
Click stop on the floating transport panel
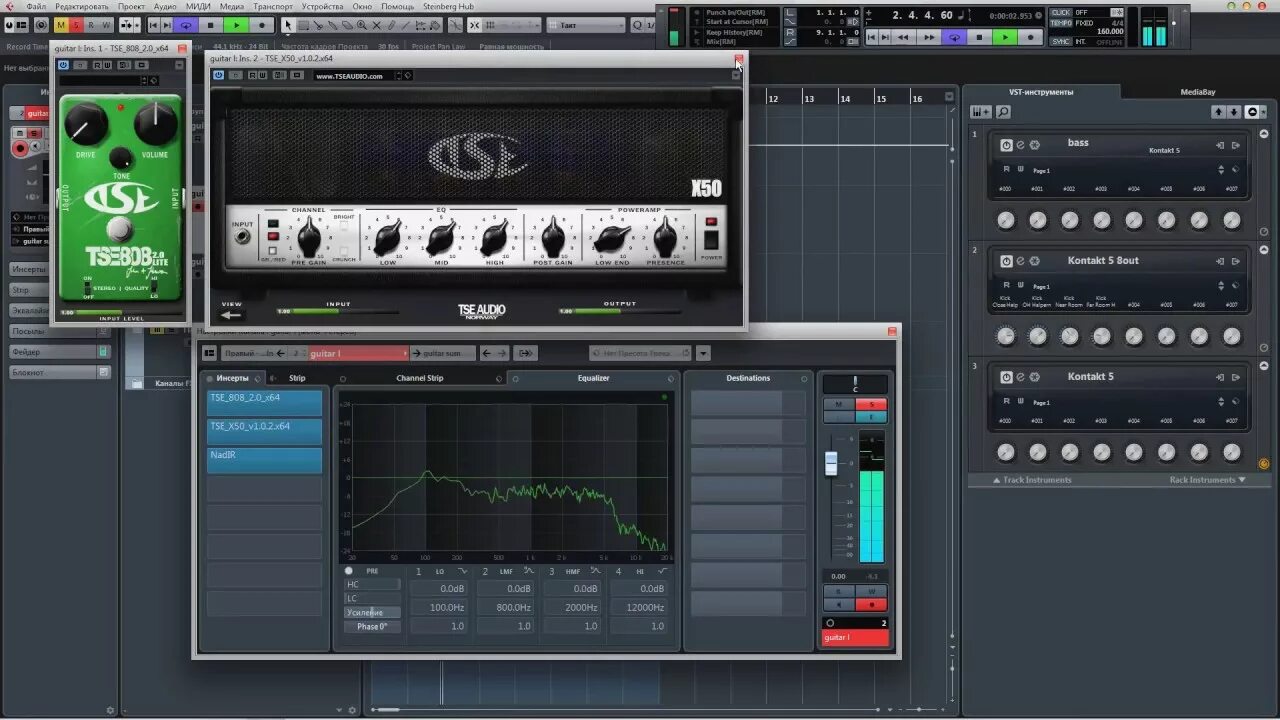pyautogui.click(x=980, y=37)
